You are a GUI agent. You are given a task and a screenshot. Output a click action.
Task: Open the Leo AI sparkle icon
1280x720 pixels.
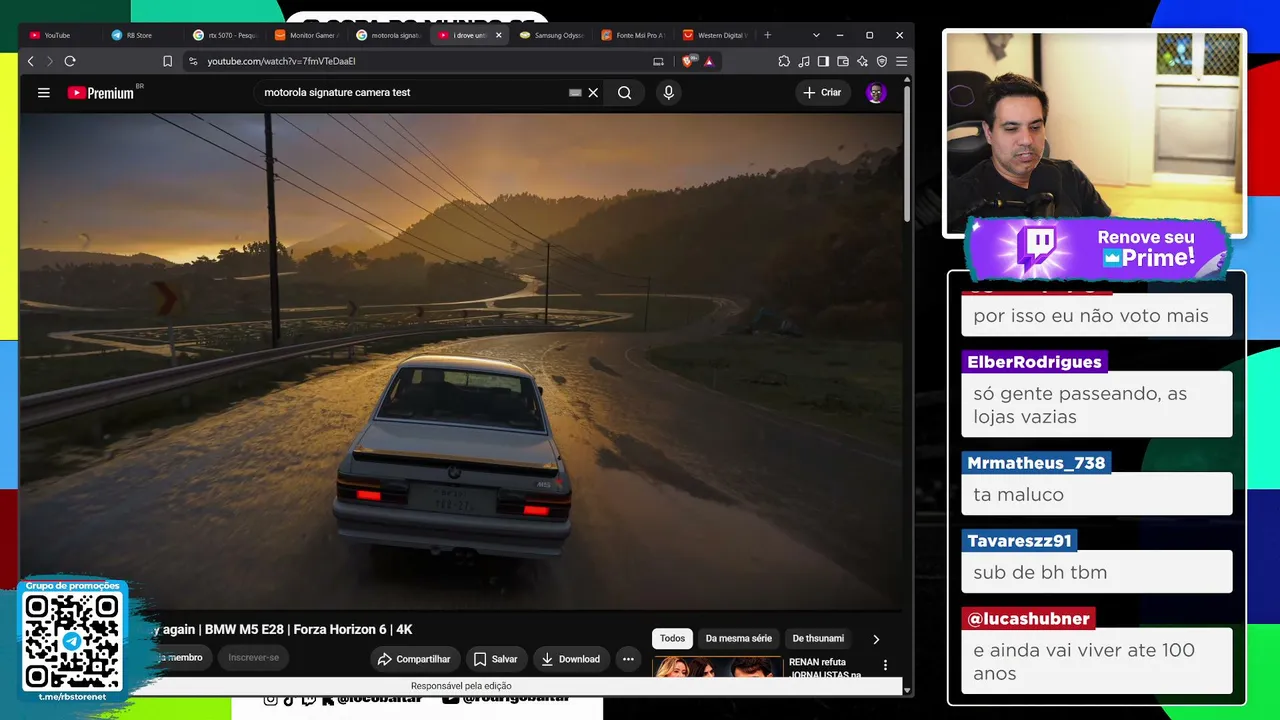(x=862, y=61)
